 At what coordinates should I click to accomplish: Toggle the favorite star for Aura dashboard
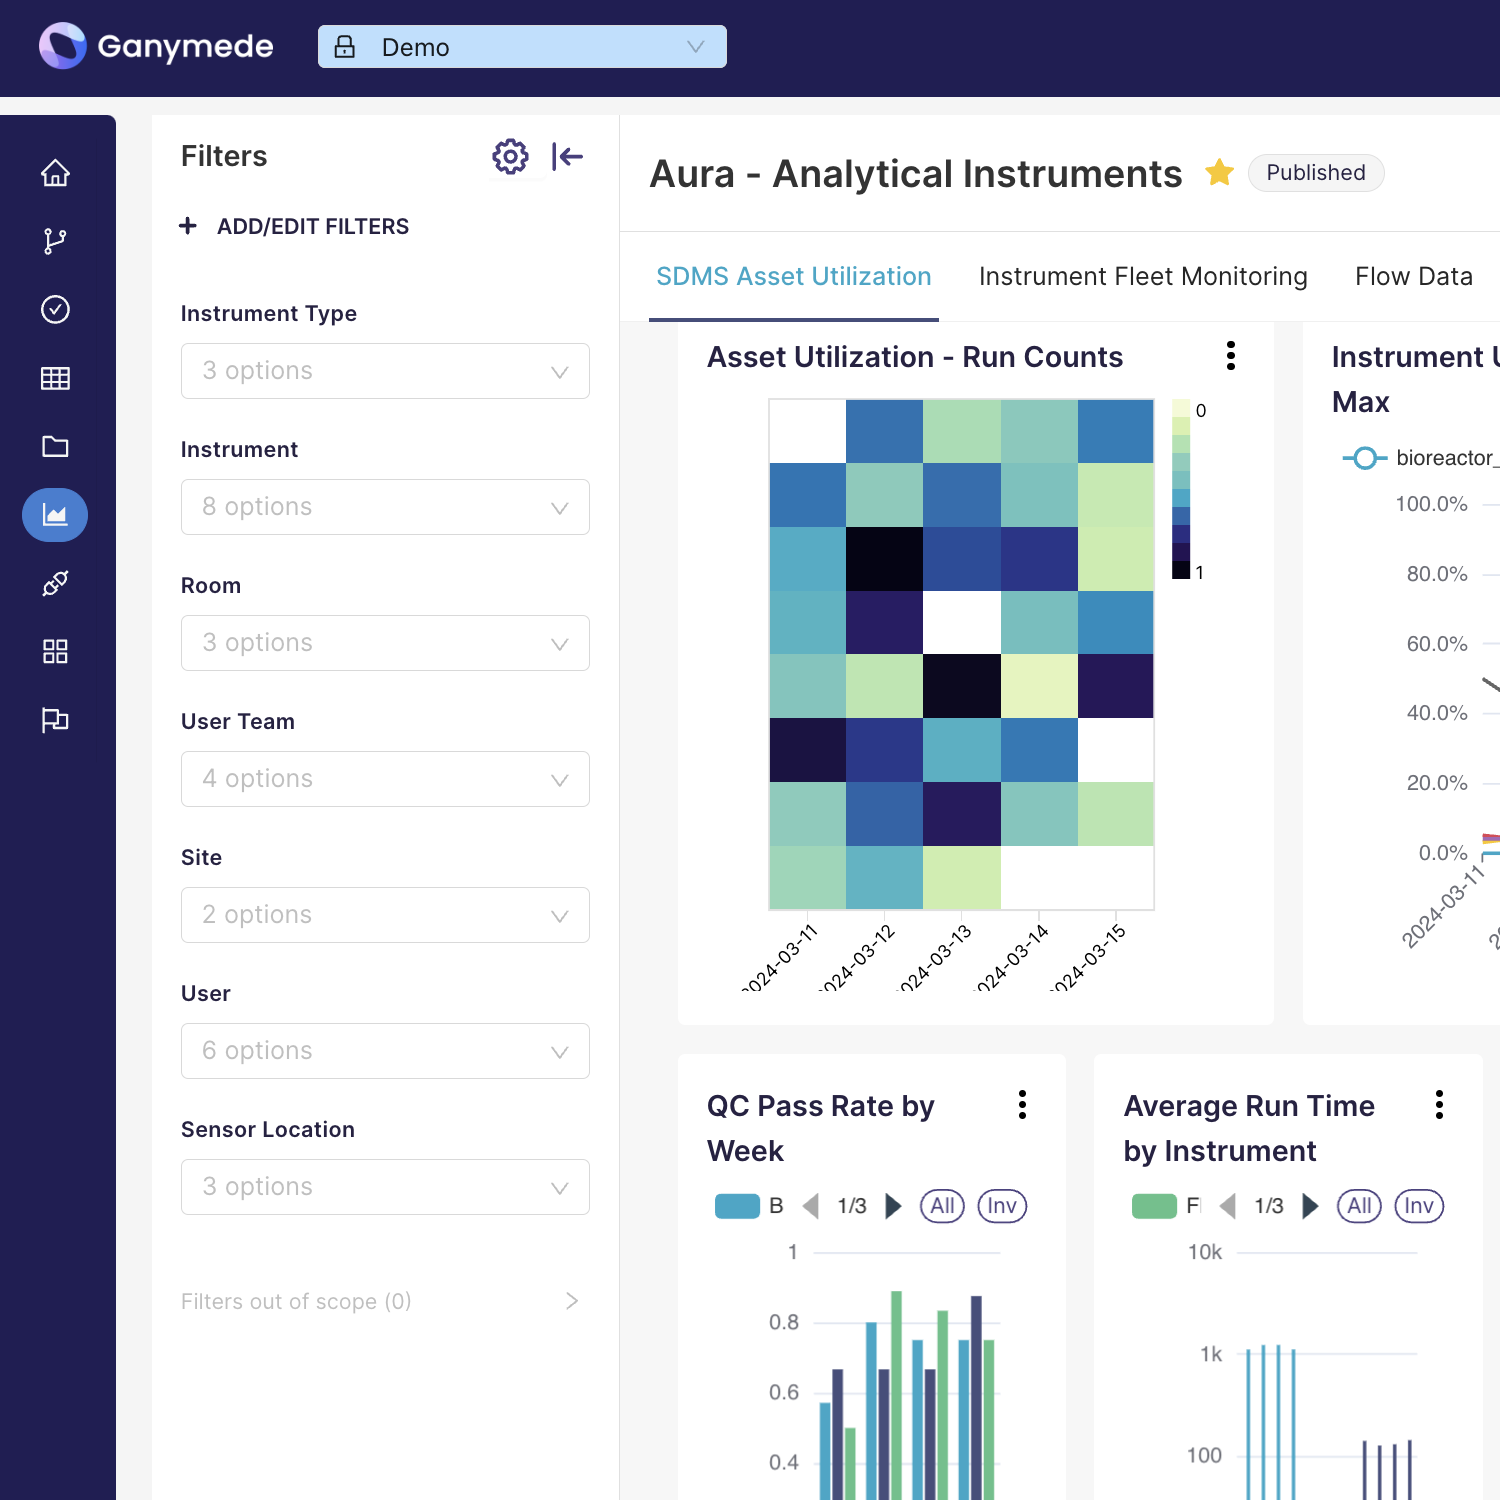1219,173
